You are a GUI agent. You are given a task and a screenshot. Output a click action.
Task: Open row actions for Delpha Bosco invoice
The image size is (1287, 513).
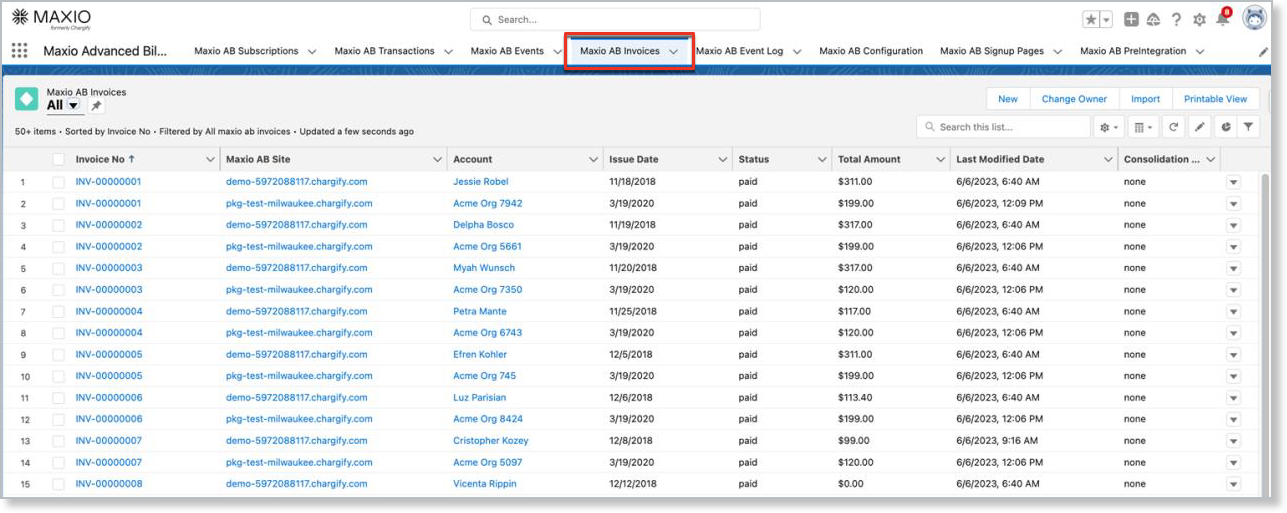coord(1233,225)
